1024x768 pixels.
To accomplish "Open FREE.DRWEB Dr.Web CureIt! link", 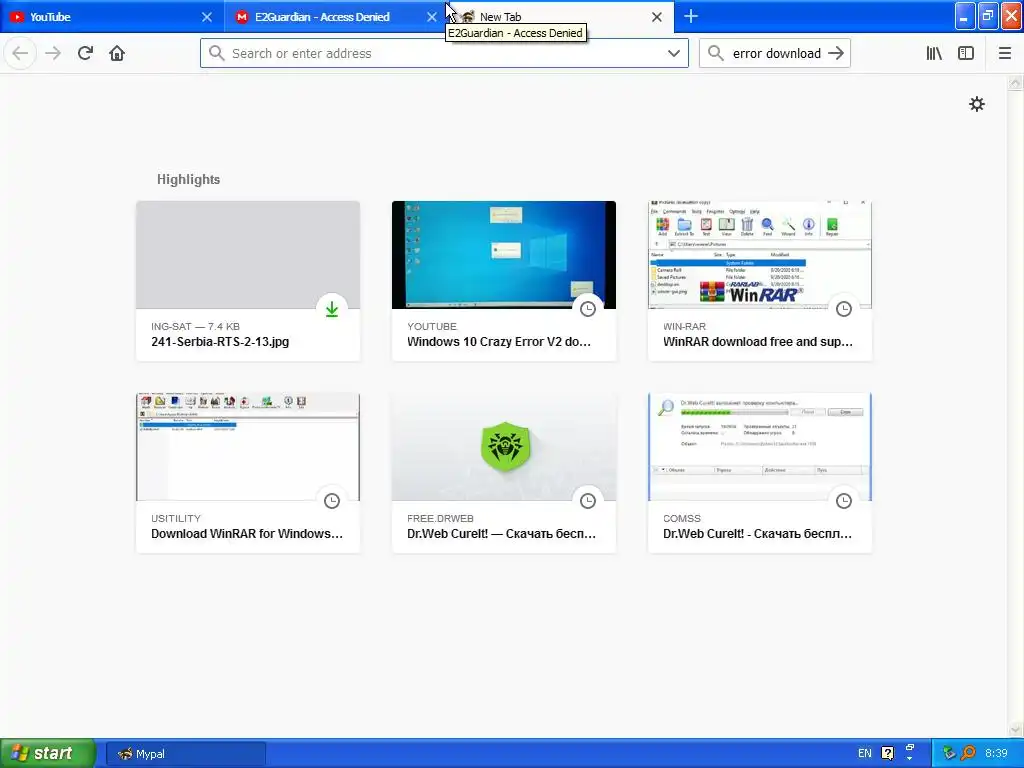I will 502,534.
